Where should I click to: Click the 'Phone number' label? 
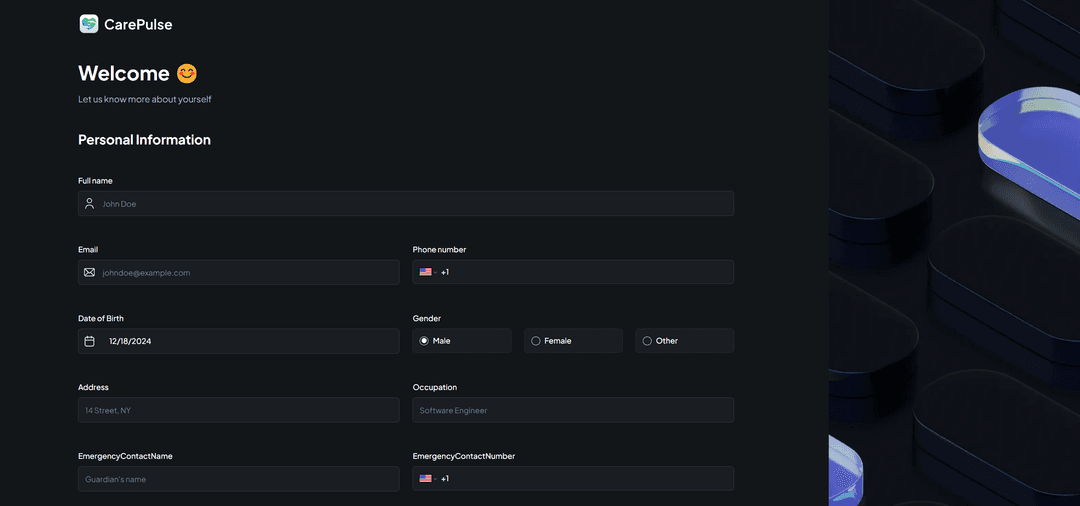[439, 249]
